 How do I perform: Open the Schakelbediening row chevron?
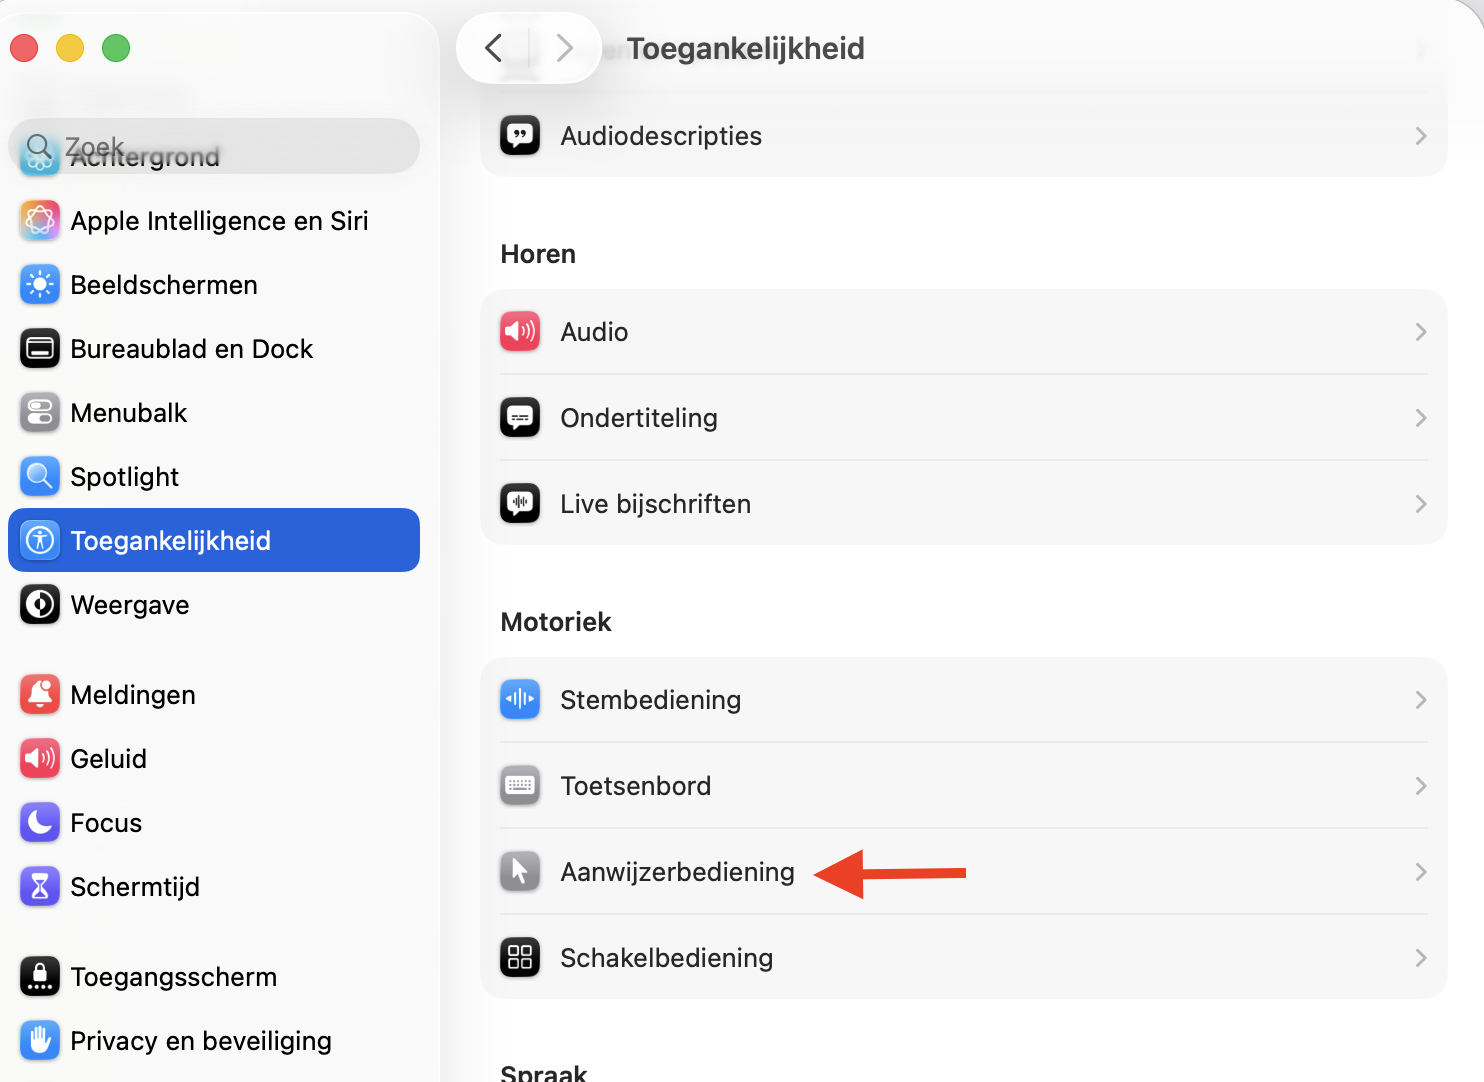(1421, 957)
